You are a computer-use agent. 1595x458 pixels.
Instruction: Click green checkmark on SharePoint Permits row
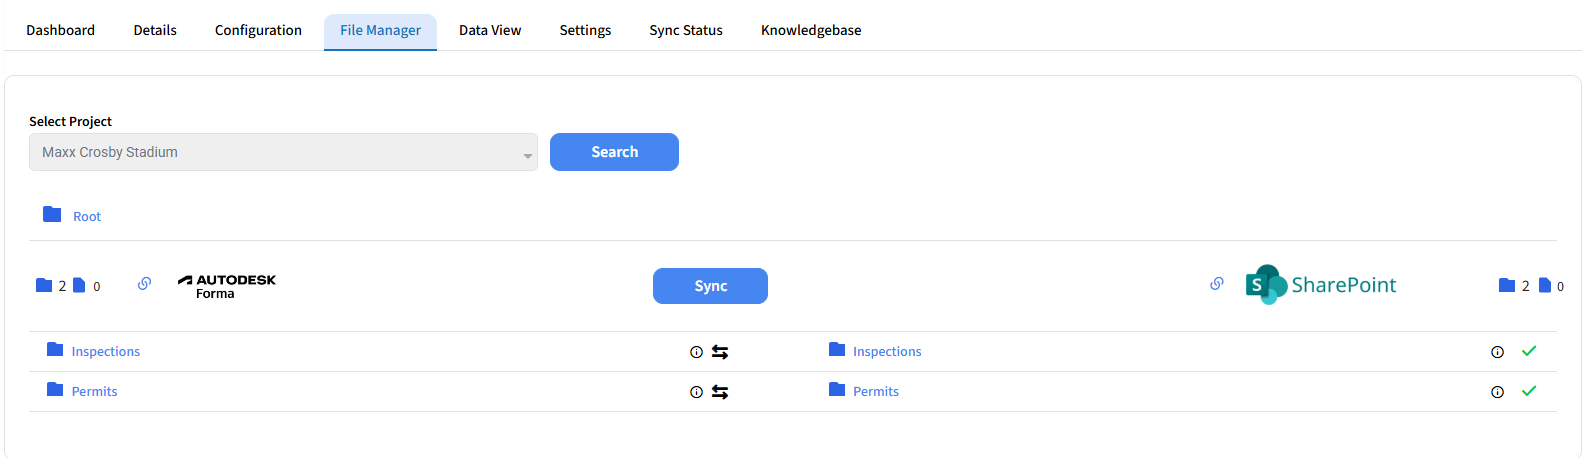1528,391
